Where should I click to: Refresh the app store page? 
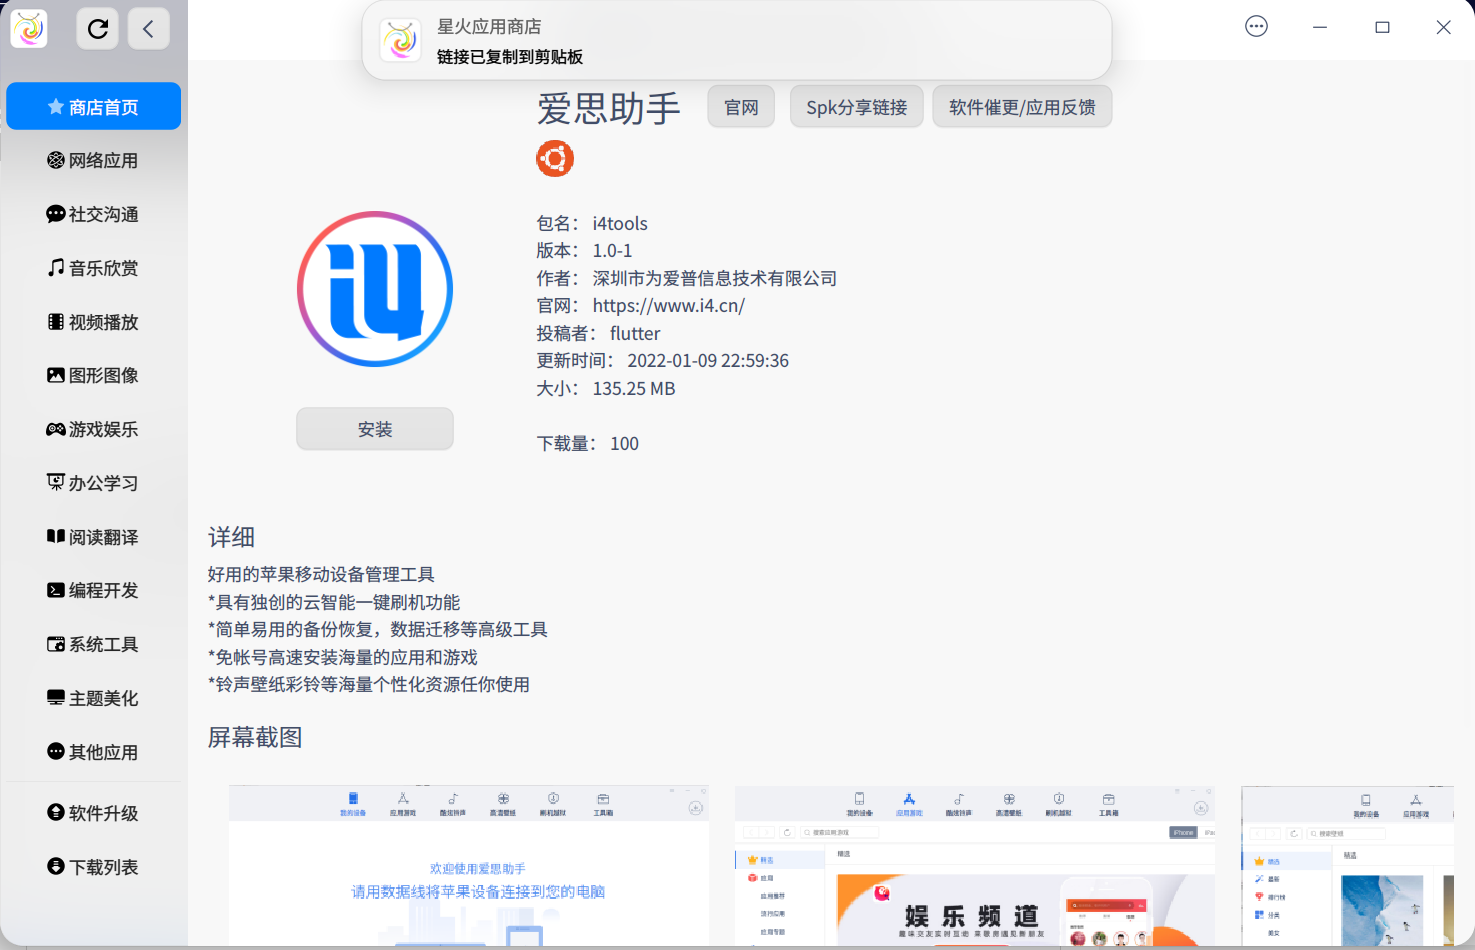pos(97,28)
